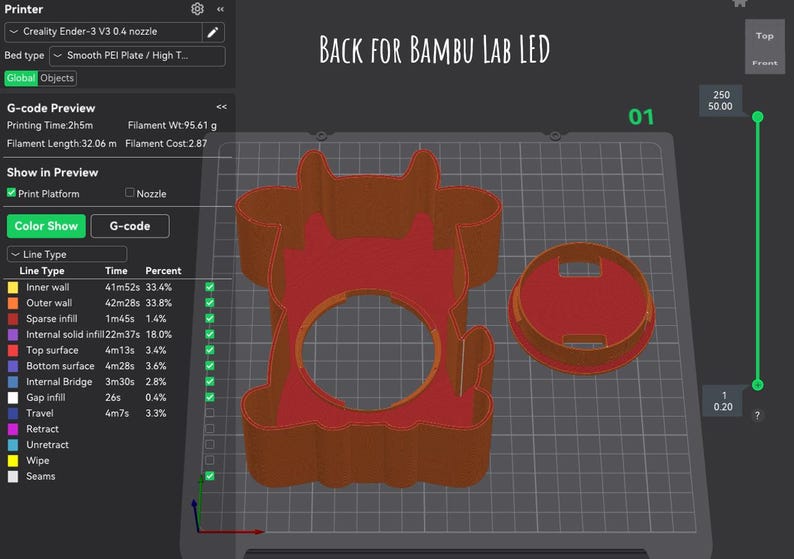Click the Percent column header

coord(163,271)
